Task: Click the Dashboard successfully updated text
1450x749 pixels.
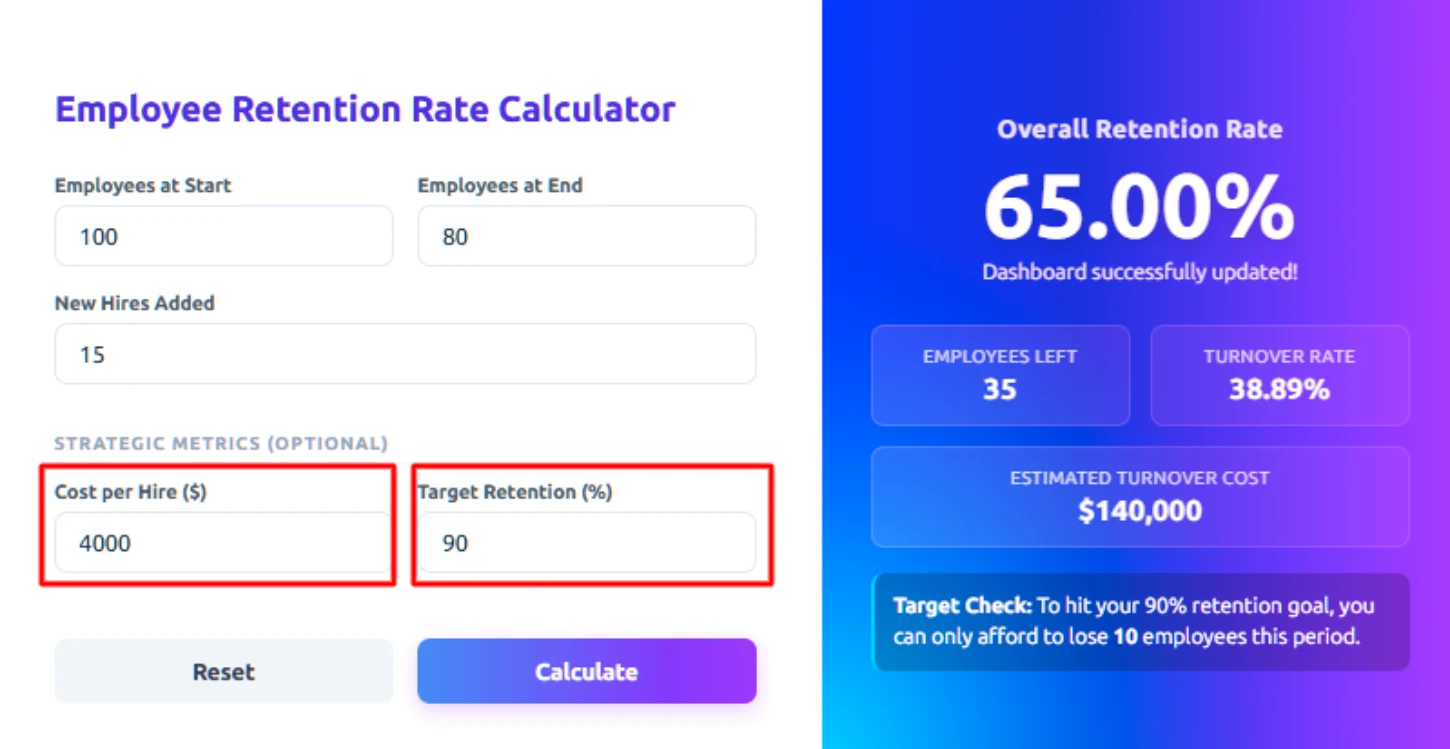Action: tap(1139, 271)
